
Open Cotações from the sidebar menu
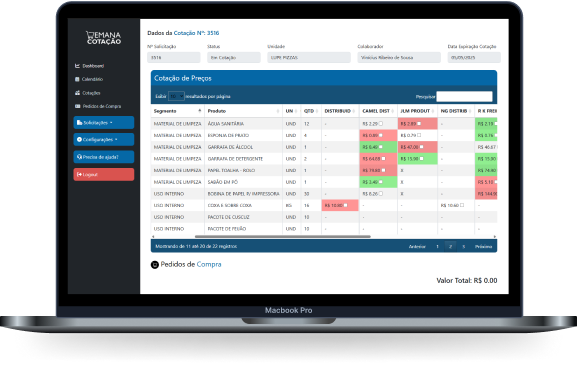(88, 93)
